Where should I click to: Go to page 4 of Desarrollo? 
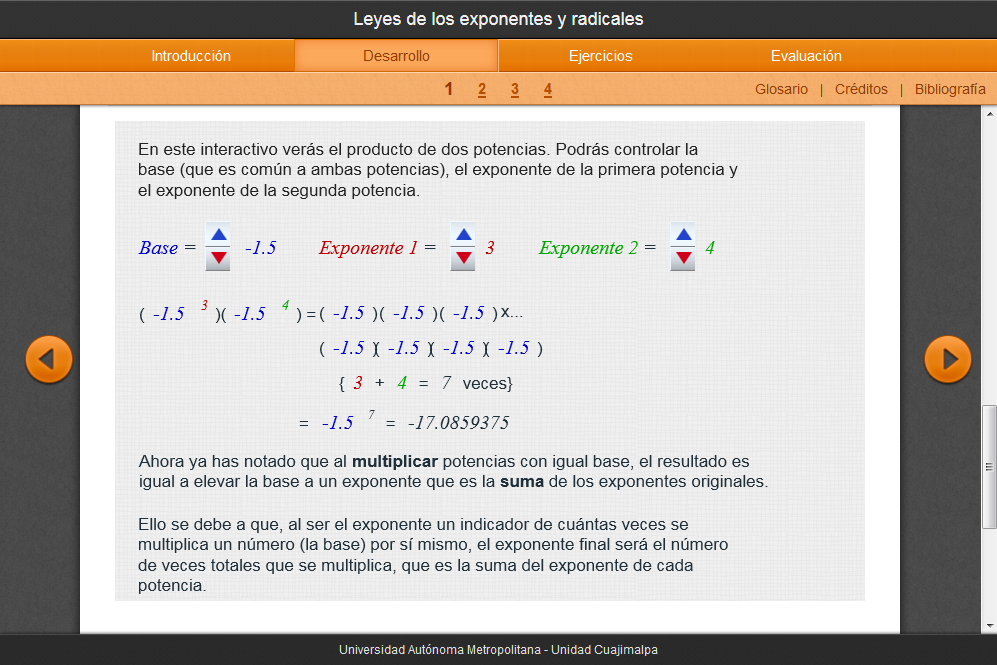pos(548,90)
